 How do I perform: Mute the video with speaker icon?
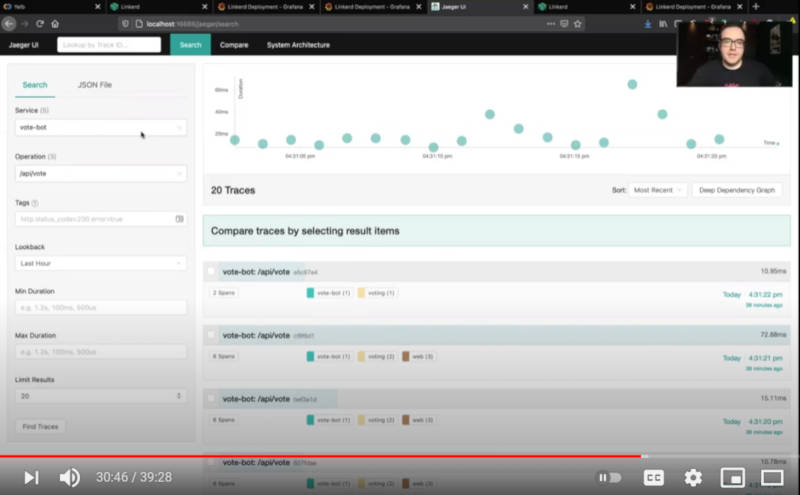coord(69,478)
